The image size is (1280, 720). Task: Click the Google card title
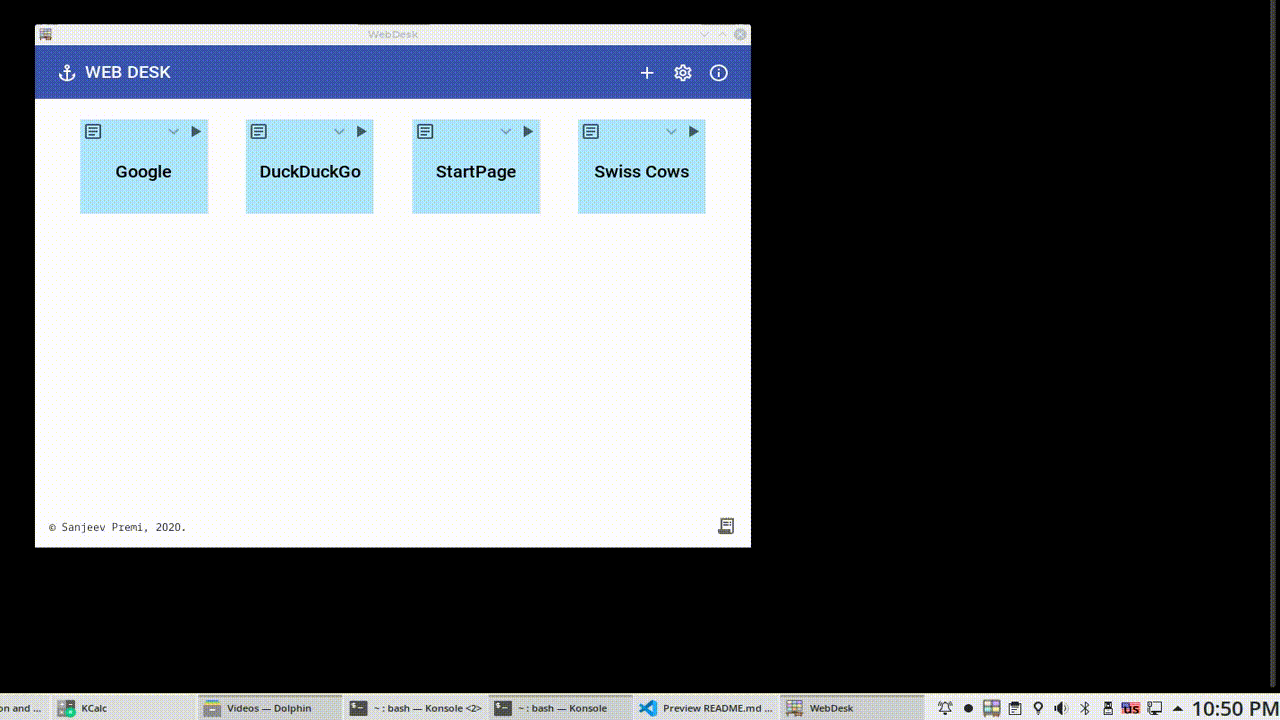coord(144,172)
